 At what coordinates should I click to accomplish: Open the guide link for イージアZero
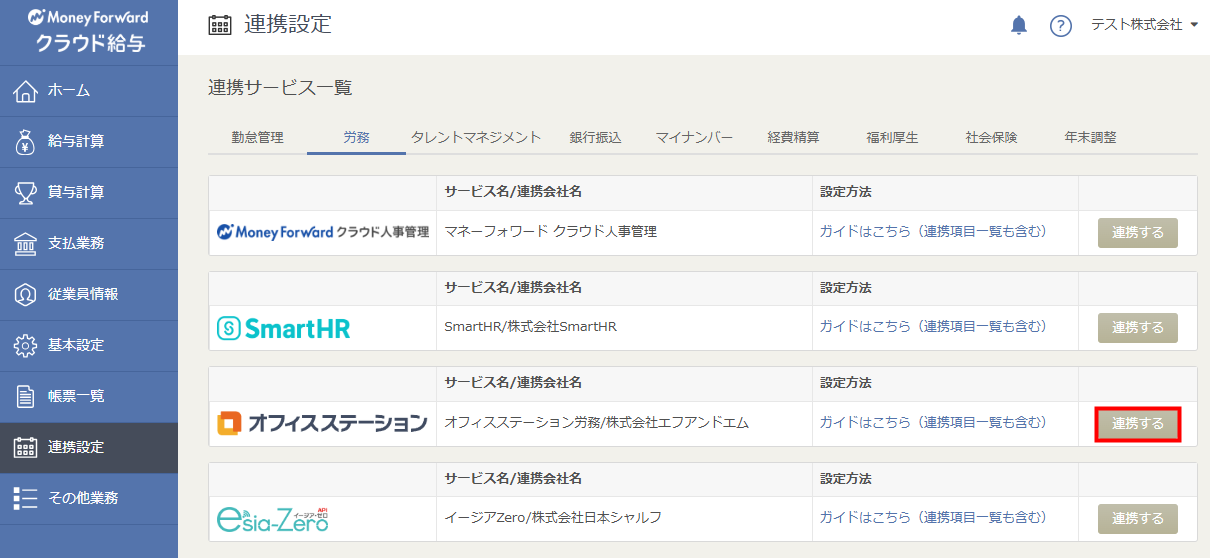pos(932,518)
